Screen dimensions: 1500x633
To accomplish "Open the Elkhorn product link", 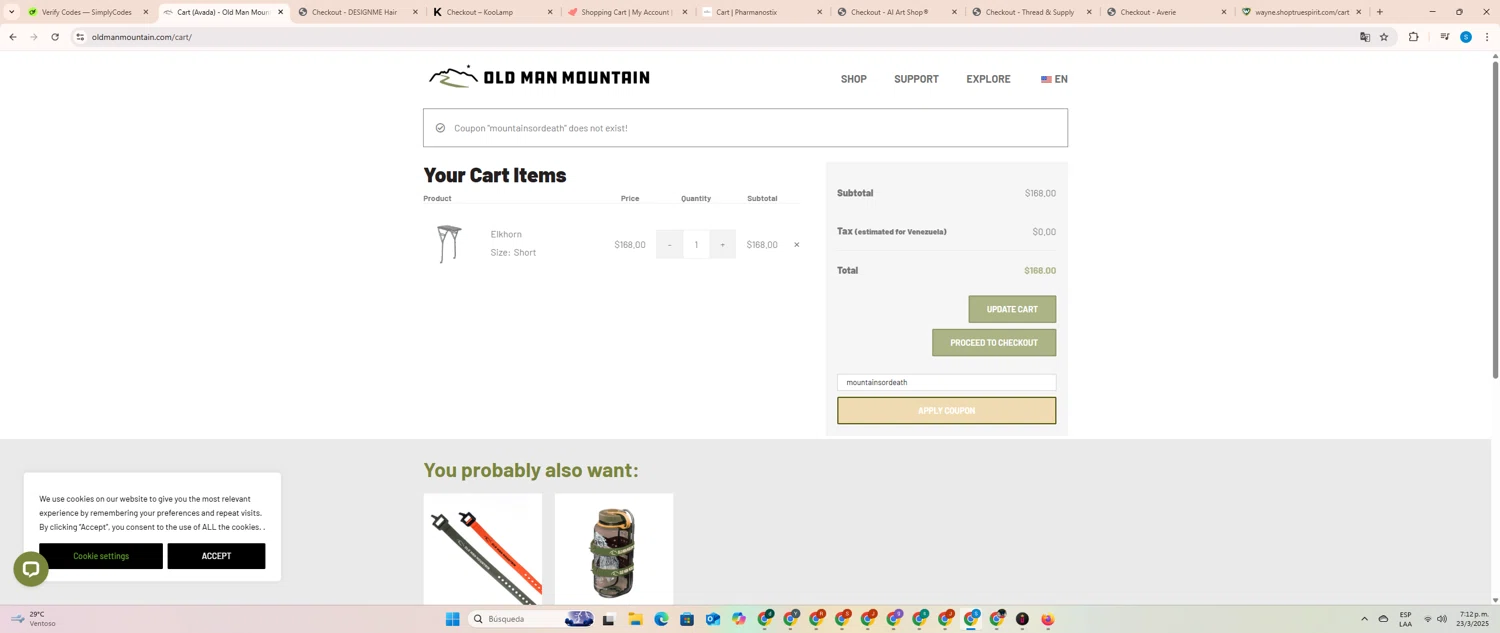I will tap(506, 234).
